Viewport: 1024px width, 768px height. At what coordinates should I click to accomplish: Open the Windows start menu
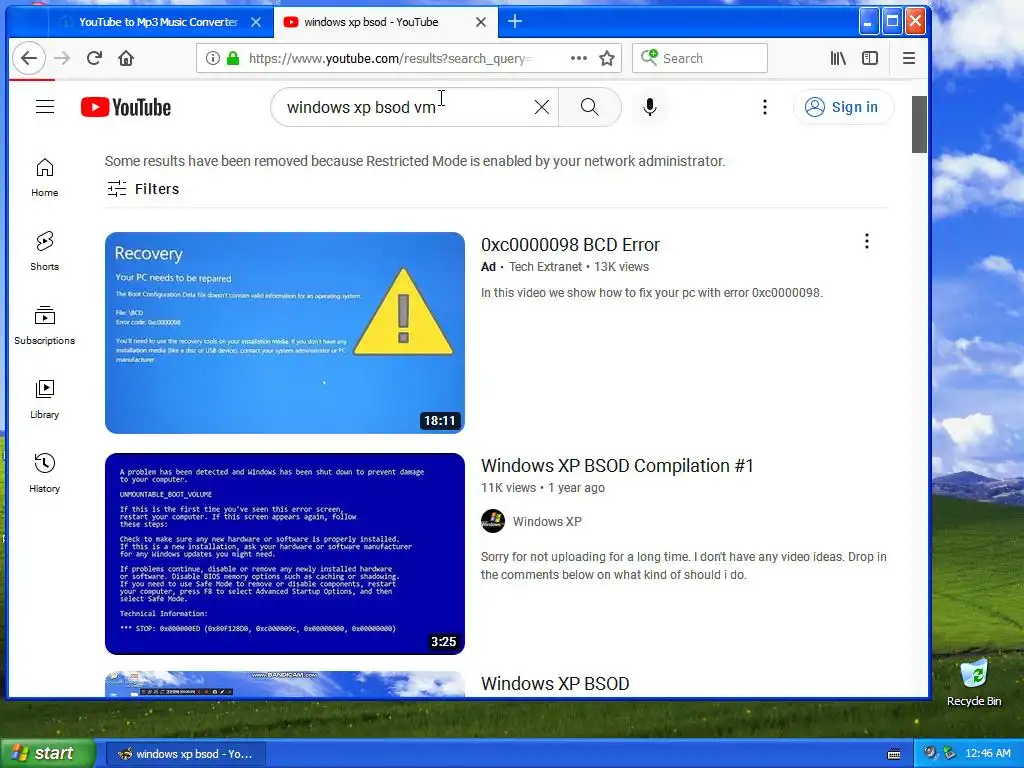click(x=47, y=754)
